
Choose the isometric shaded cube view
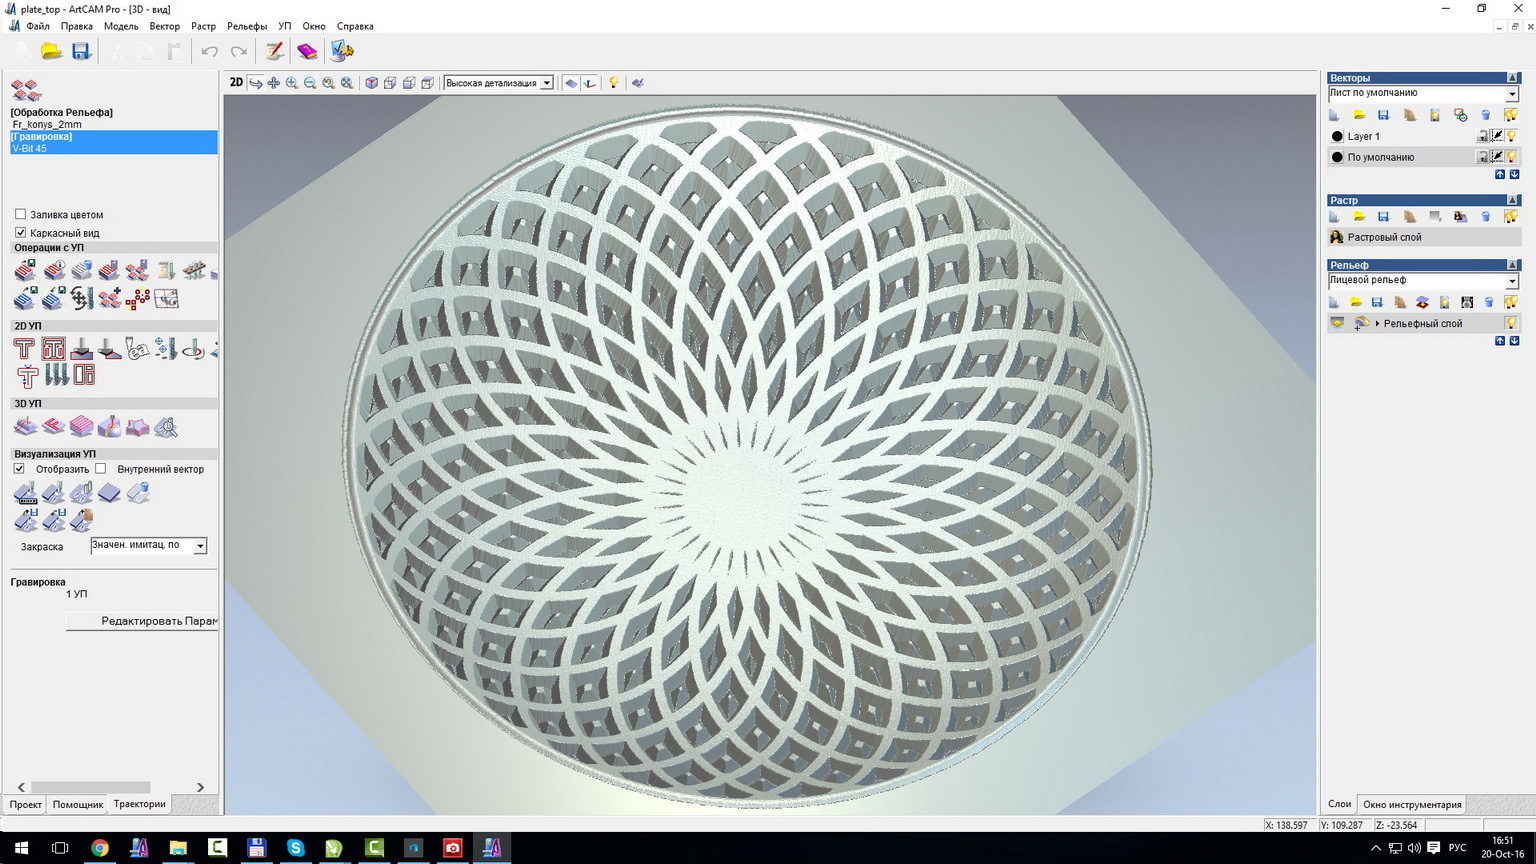[371, 83]
